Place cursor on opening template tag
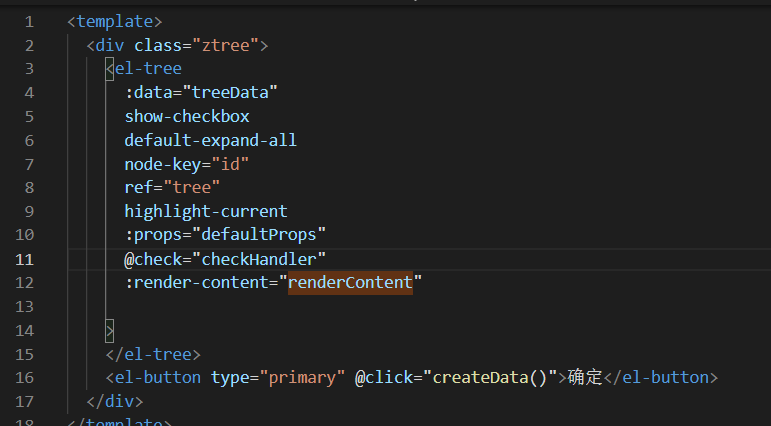 pyautogui.click(x=114, y=21)
